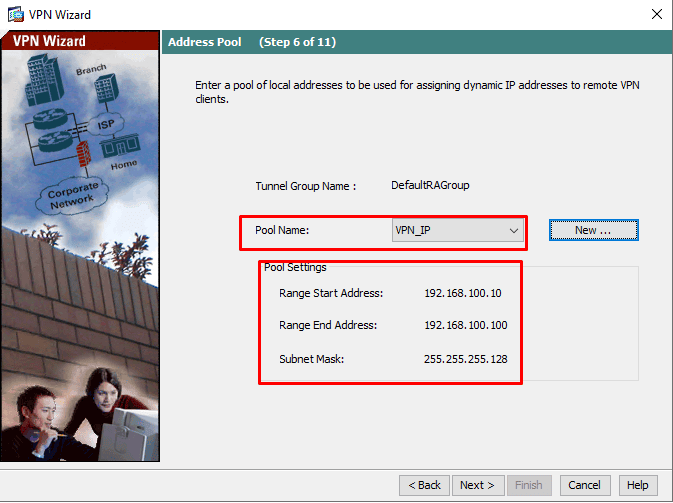This screenshot has height=503, width=673.
Task: Select the Subnet Mask value 255.255.255.128
Action: click(x=466, y=359)
